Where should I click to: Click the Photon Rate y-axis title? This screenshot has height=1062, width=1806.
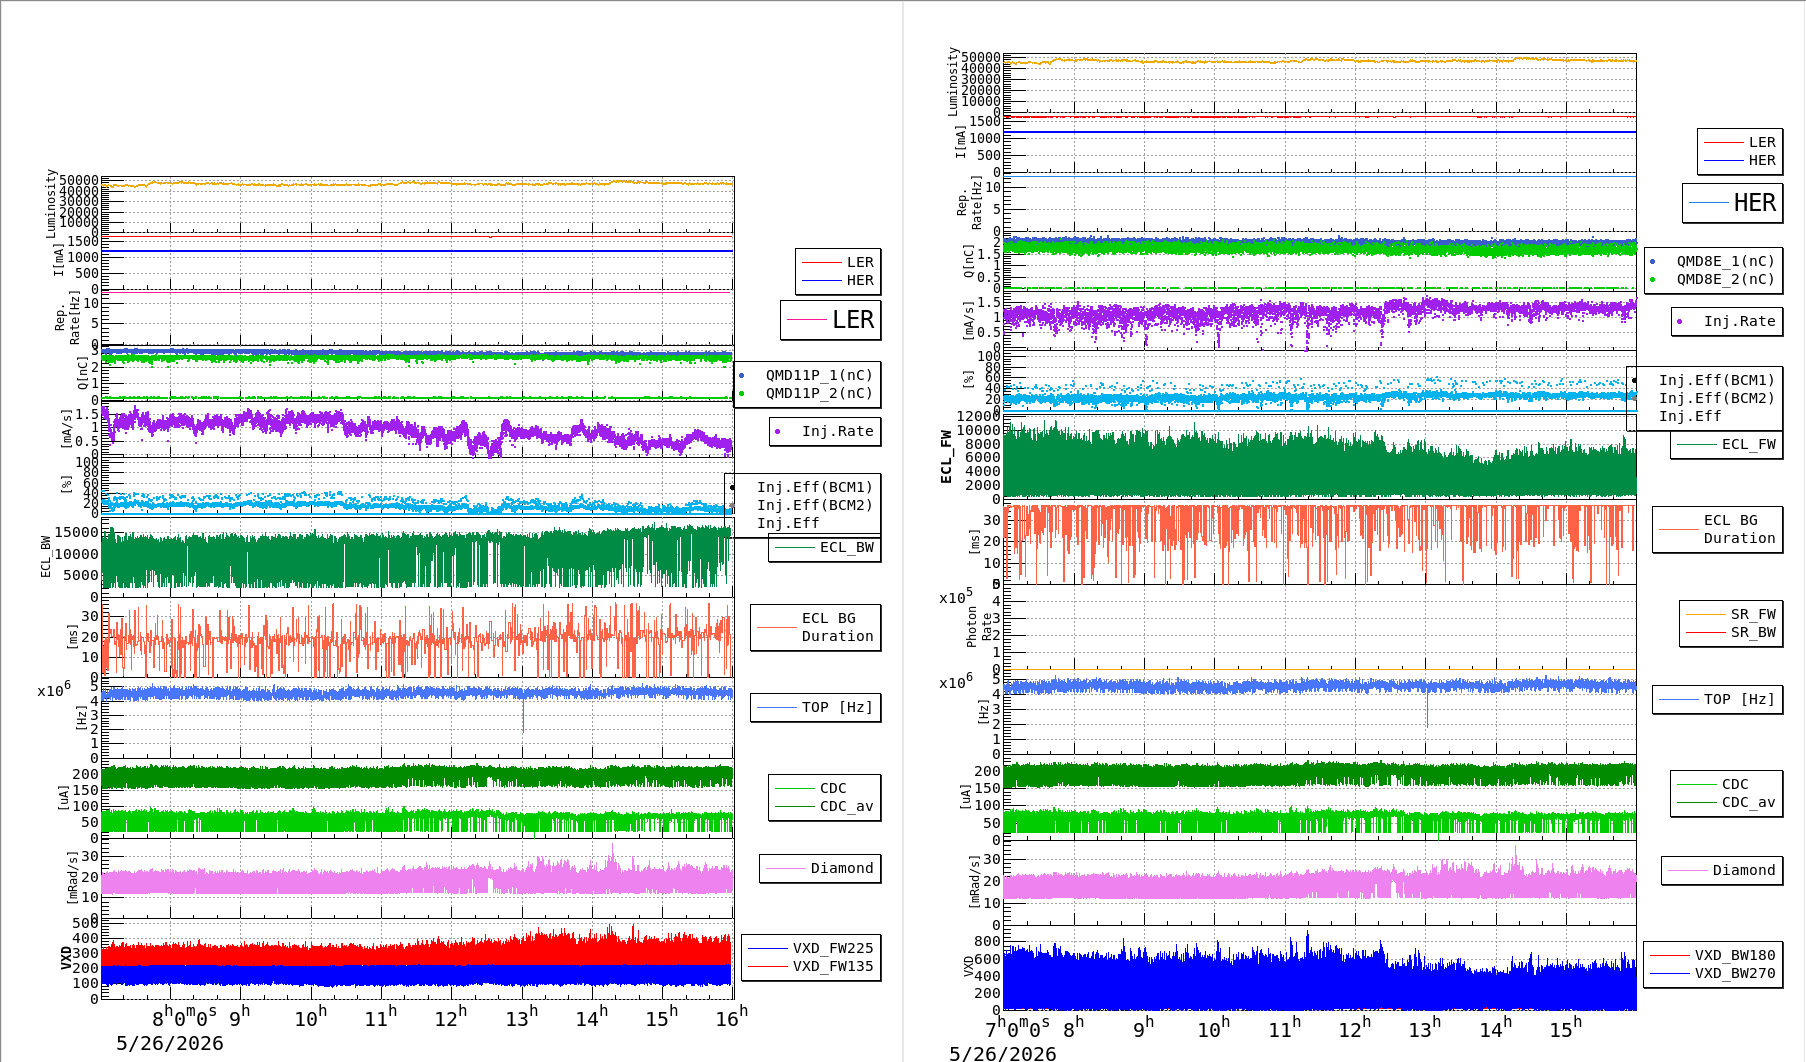979,629
